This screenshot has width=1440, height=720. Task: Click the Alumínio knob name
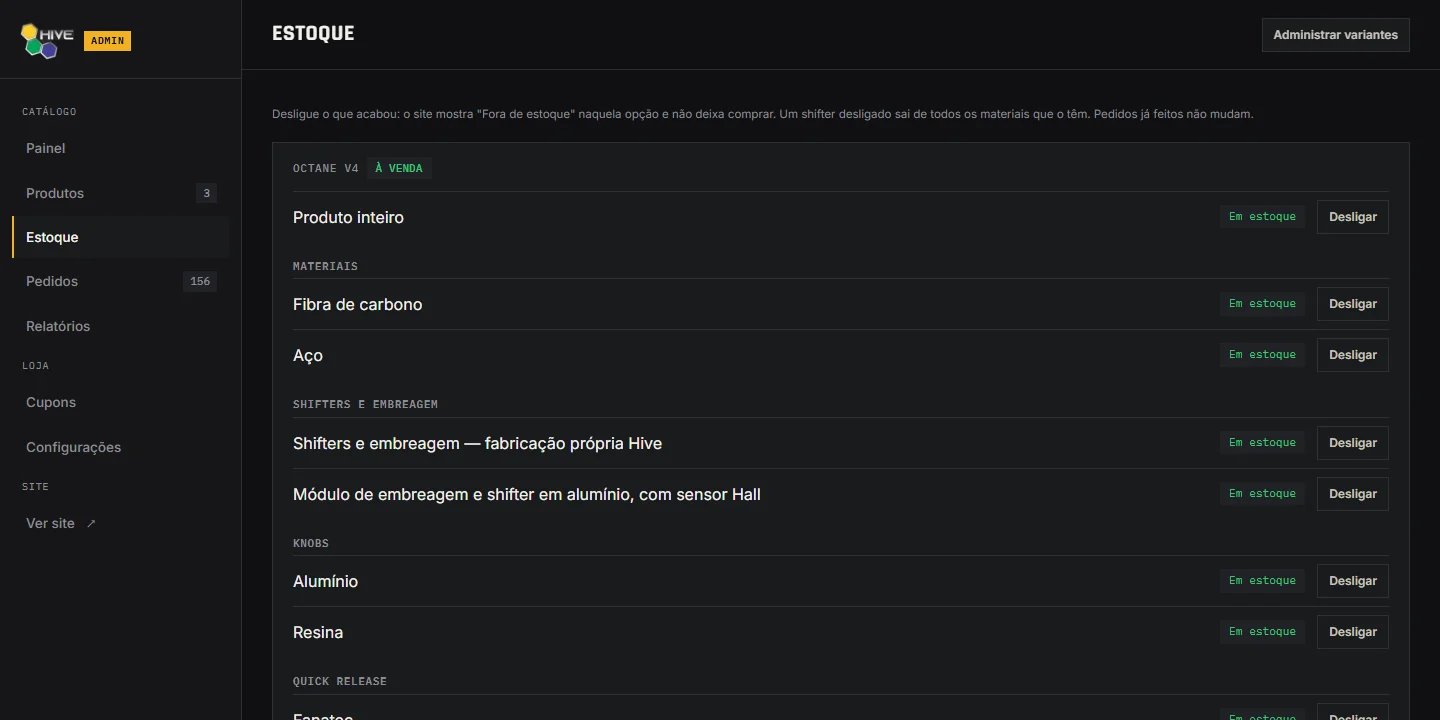[x=325, y=581]
